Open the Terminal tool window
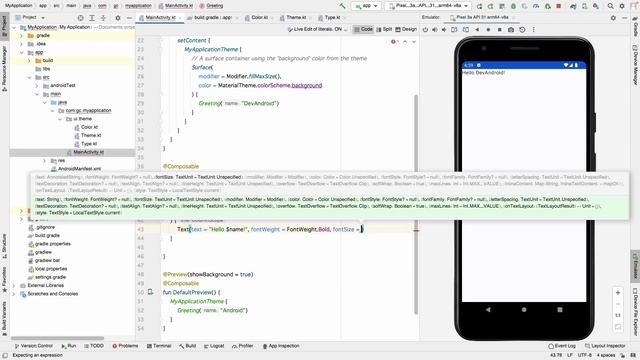The height and width of the screenshot is (360, 640). (159, 346)
